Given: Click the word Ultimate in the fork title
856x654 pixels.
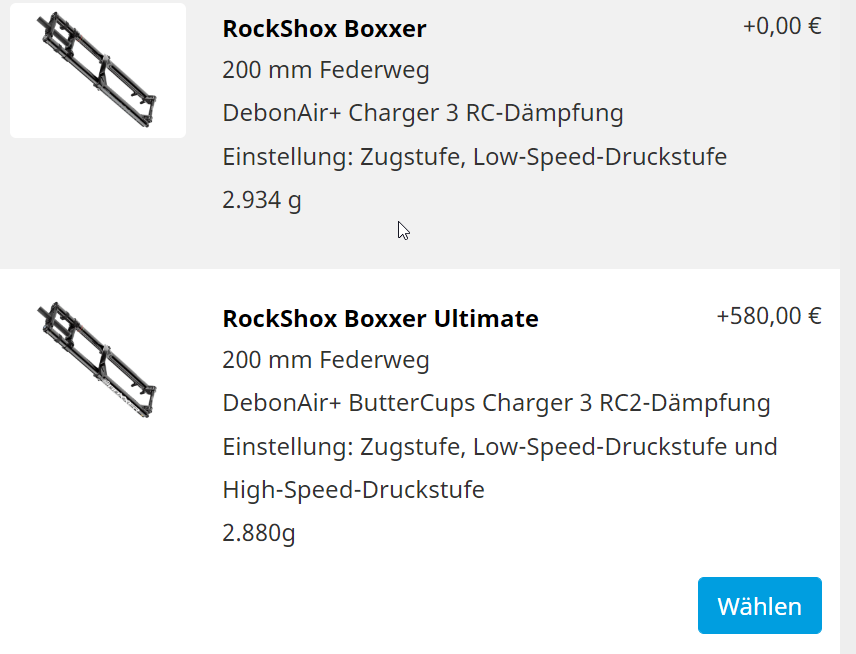Looking at the screenshot, I should click(485, 319).
